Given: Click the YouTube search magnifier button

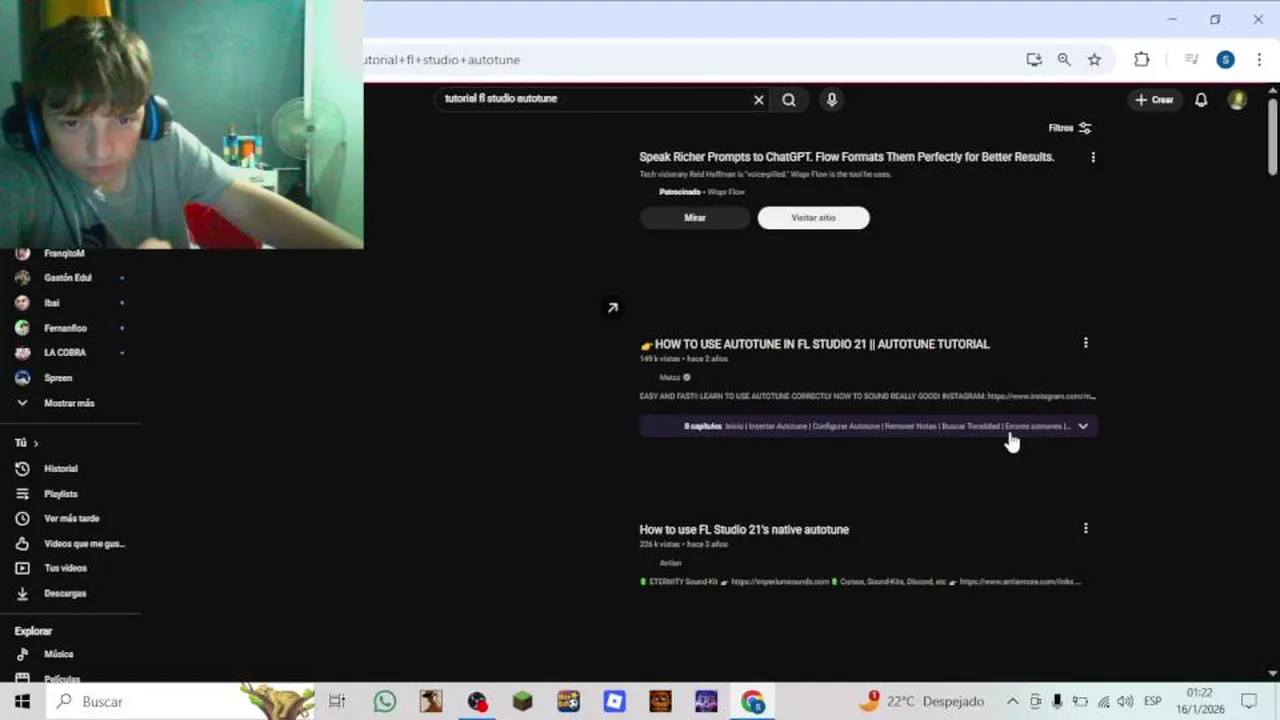Looking at the screenshot, I should (789, 99).
